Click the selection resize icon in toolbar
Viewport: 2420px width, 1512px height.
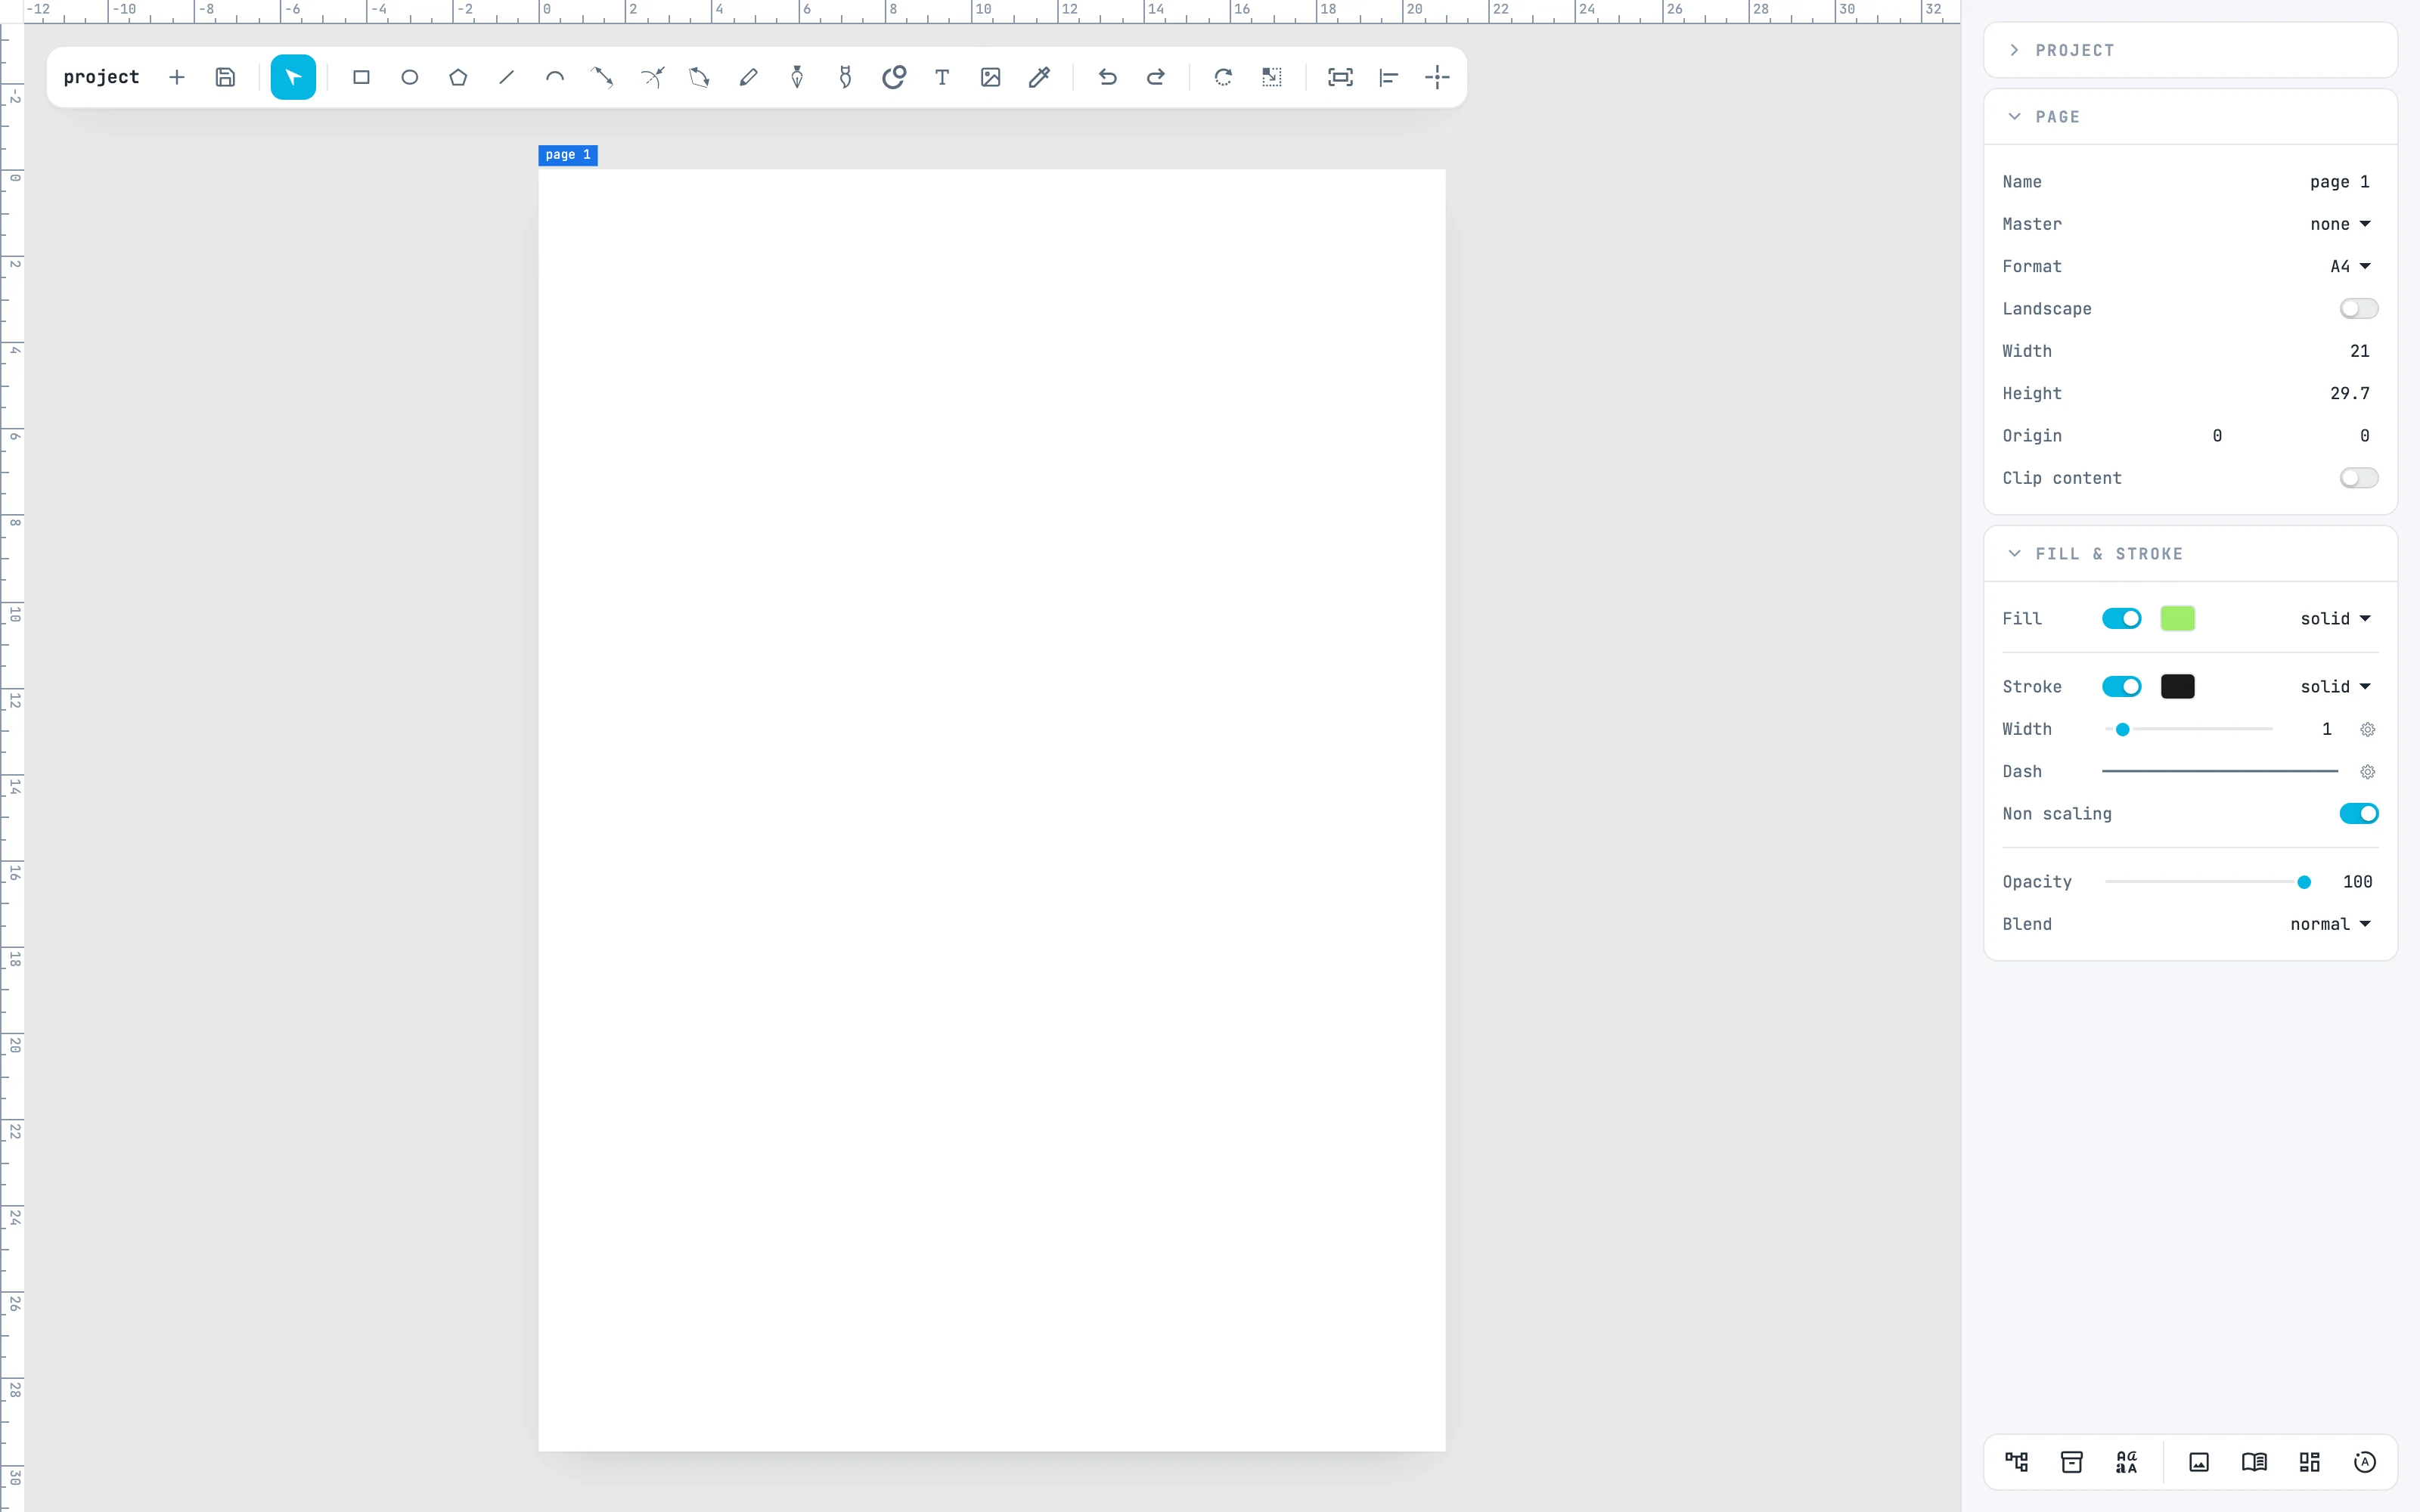pyautogui.click(x=1272, y=77)
